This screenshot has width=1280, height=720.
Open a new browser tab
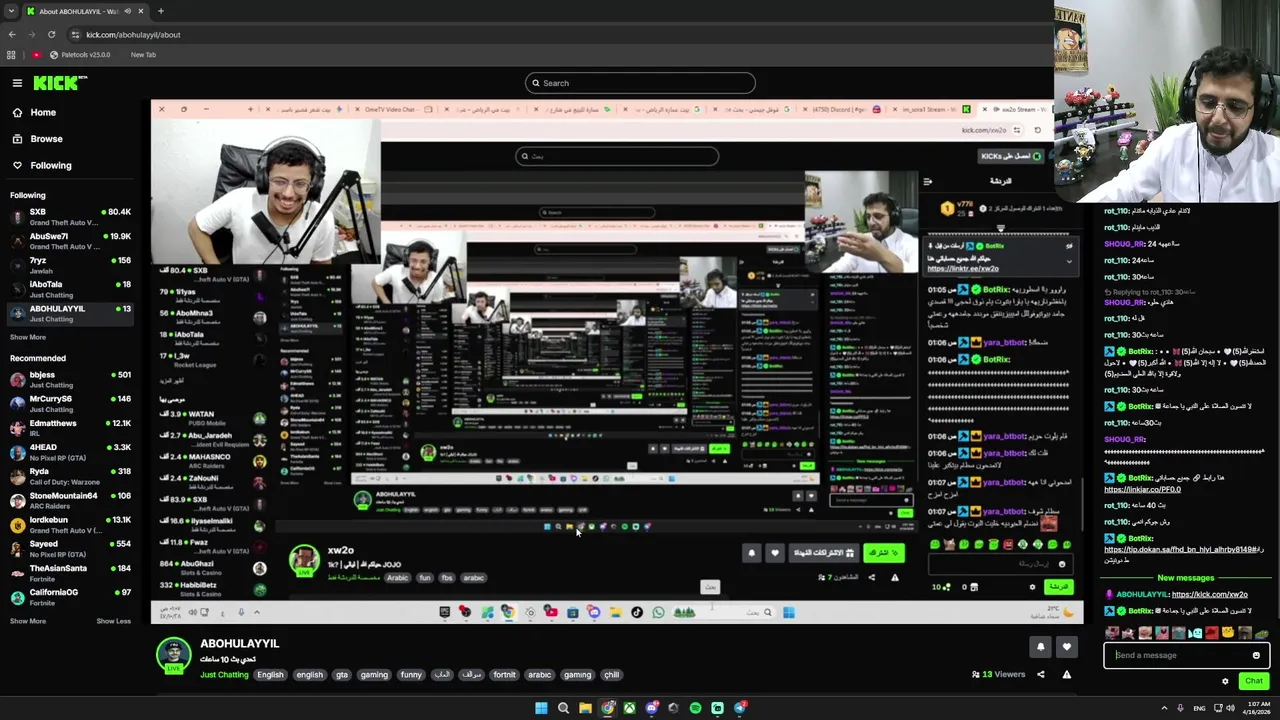coord(160,11)
